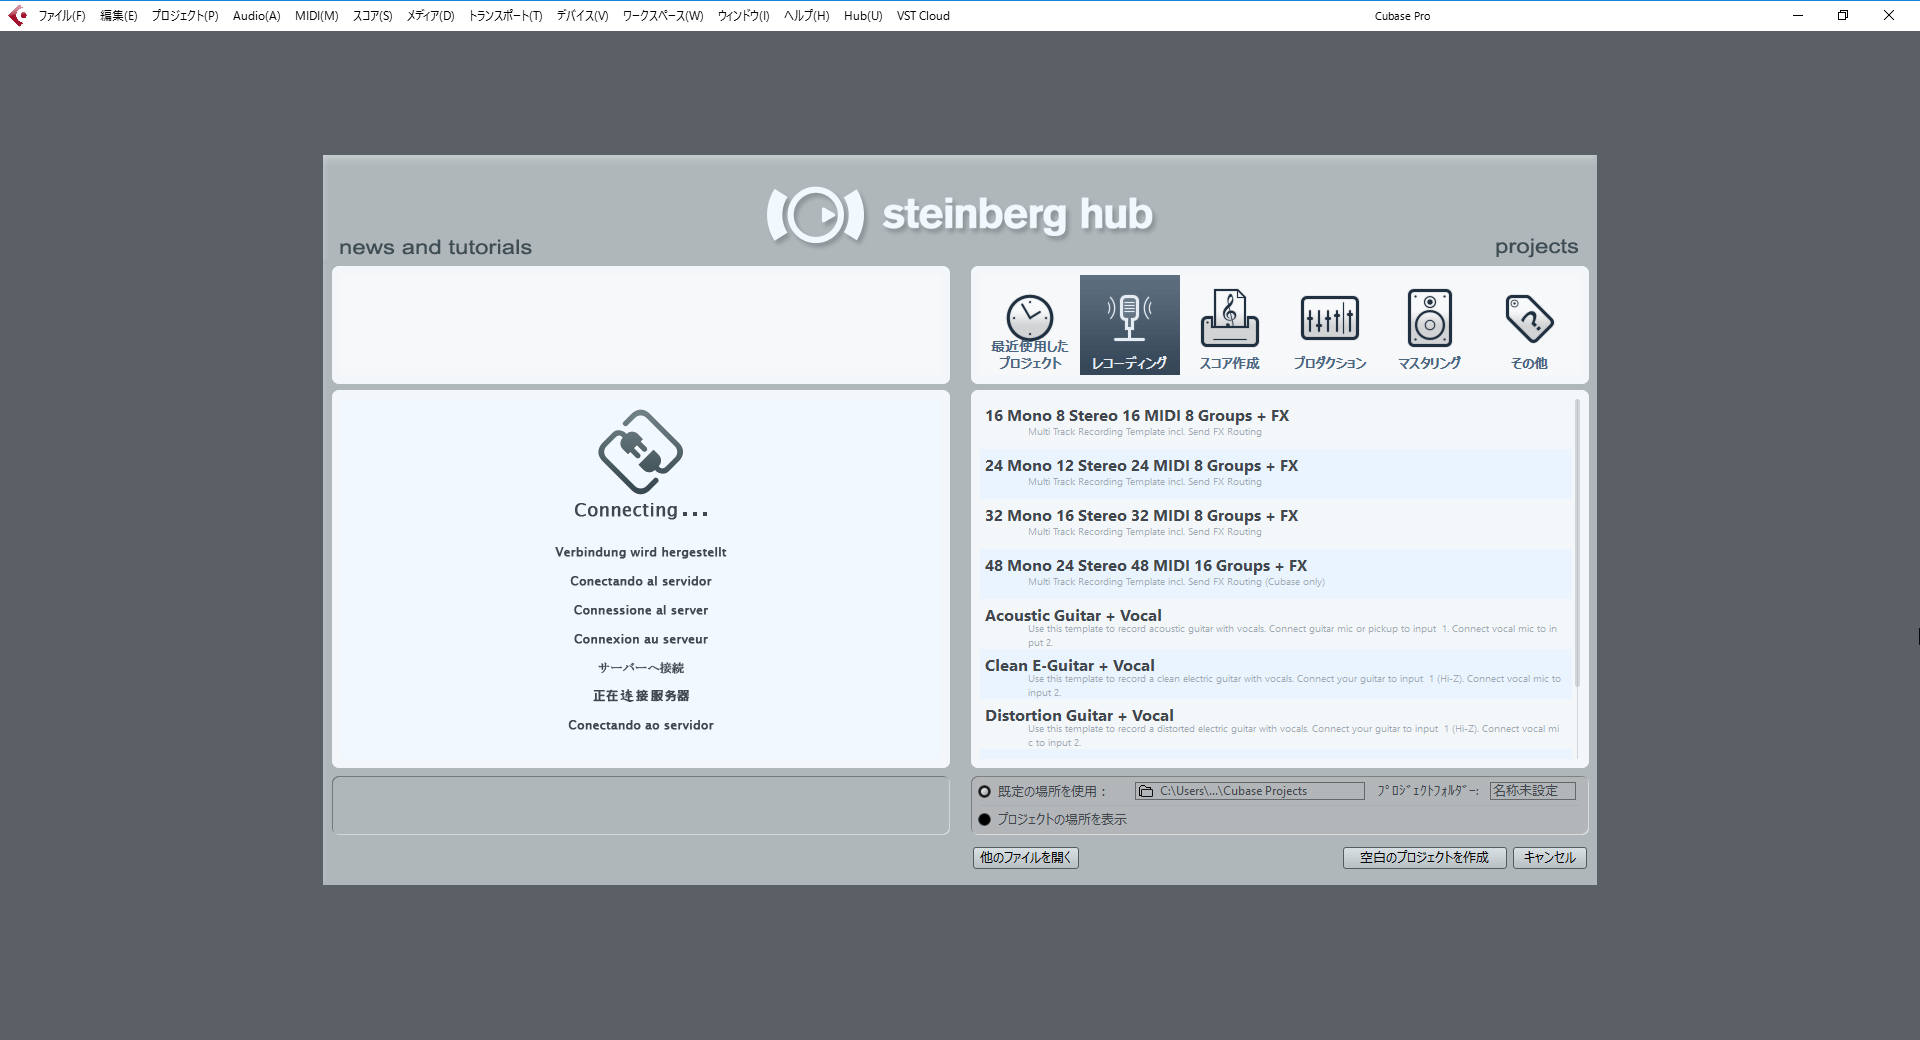1920x1040 pixels.
Task: Open the Hub(U) menu
Action: coord(863,16)
